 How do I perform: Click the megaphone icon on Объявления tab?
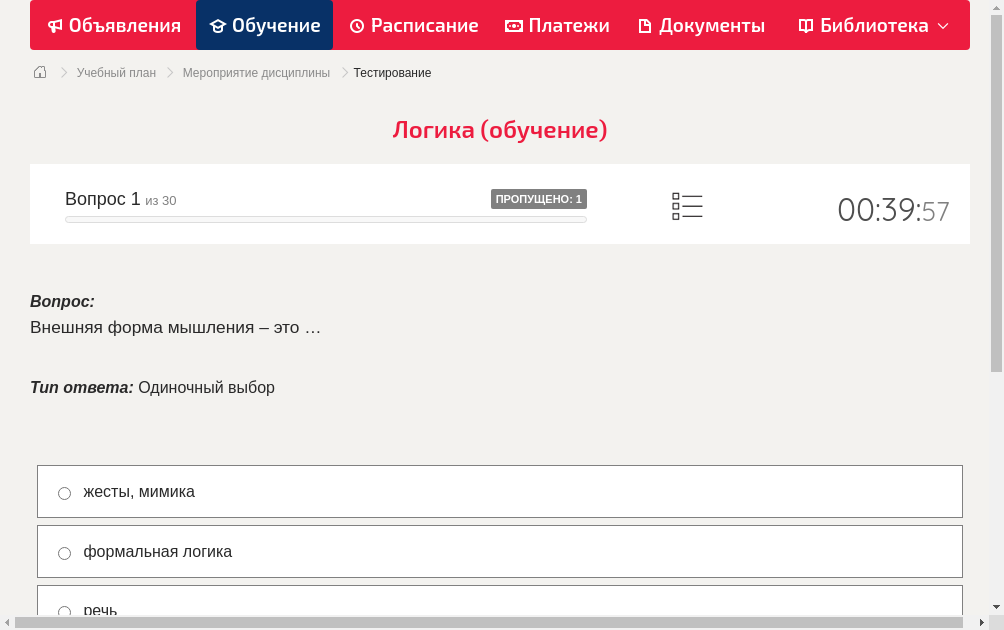tap(54, 25)
